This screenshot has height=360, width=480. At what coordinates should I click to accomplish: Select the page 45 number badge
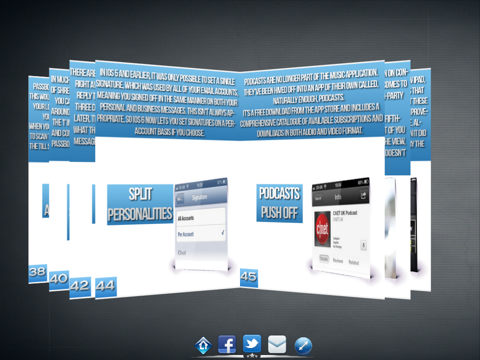pyautogui.click(x=249, y=277)
